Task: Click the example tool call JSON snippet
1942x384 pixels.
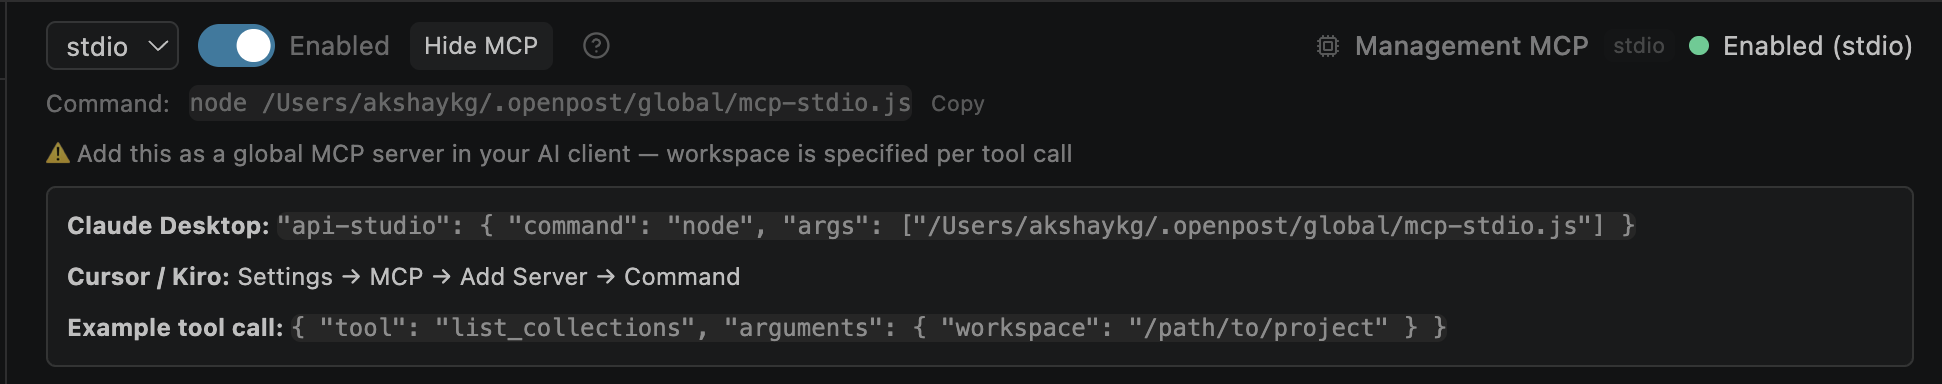Action: point(869,328)
